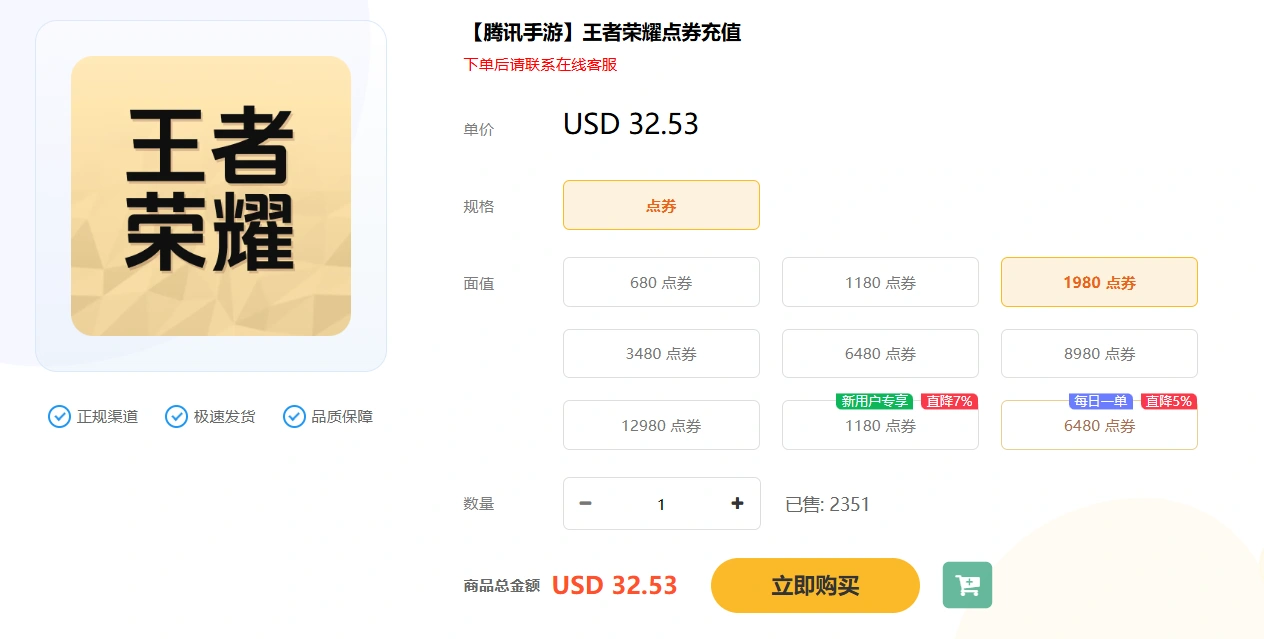Choose the 8980 点券 denomination
1264x639 pixels.
(x=1099, y=353)
